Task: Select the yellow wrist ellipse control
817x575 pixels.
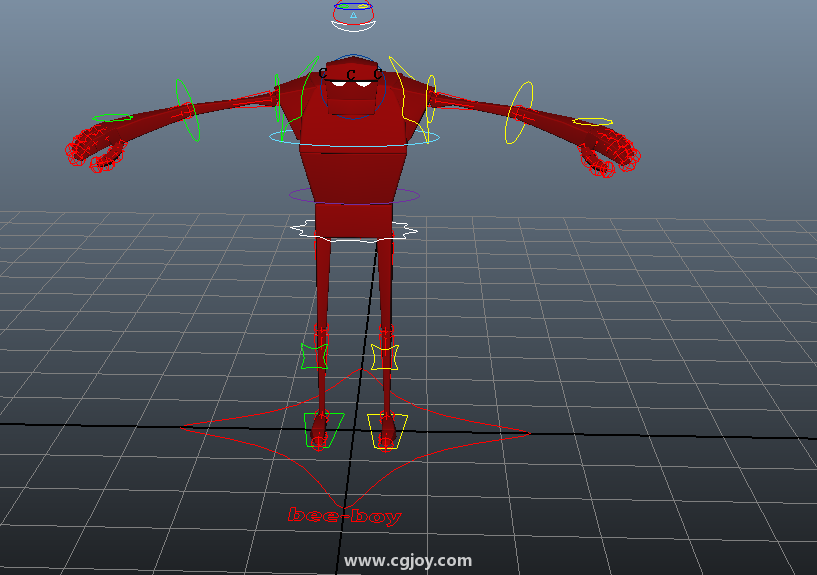Action: (x=592, y=122)
